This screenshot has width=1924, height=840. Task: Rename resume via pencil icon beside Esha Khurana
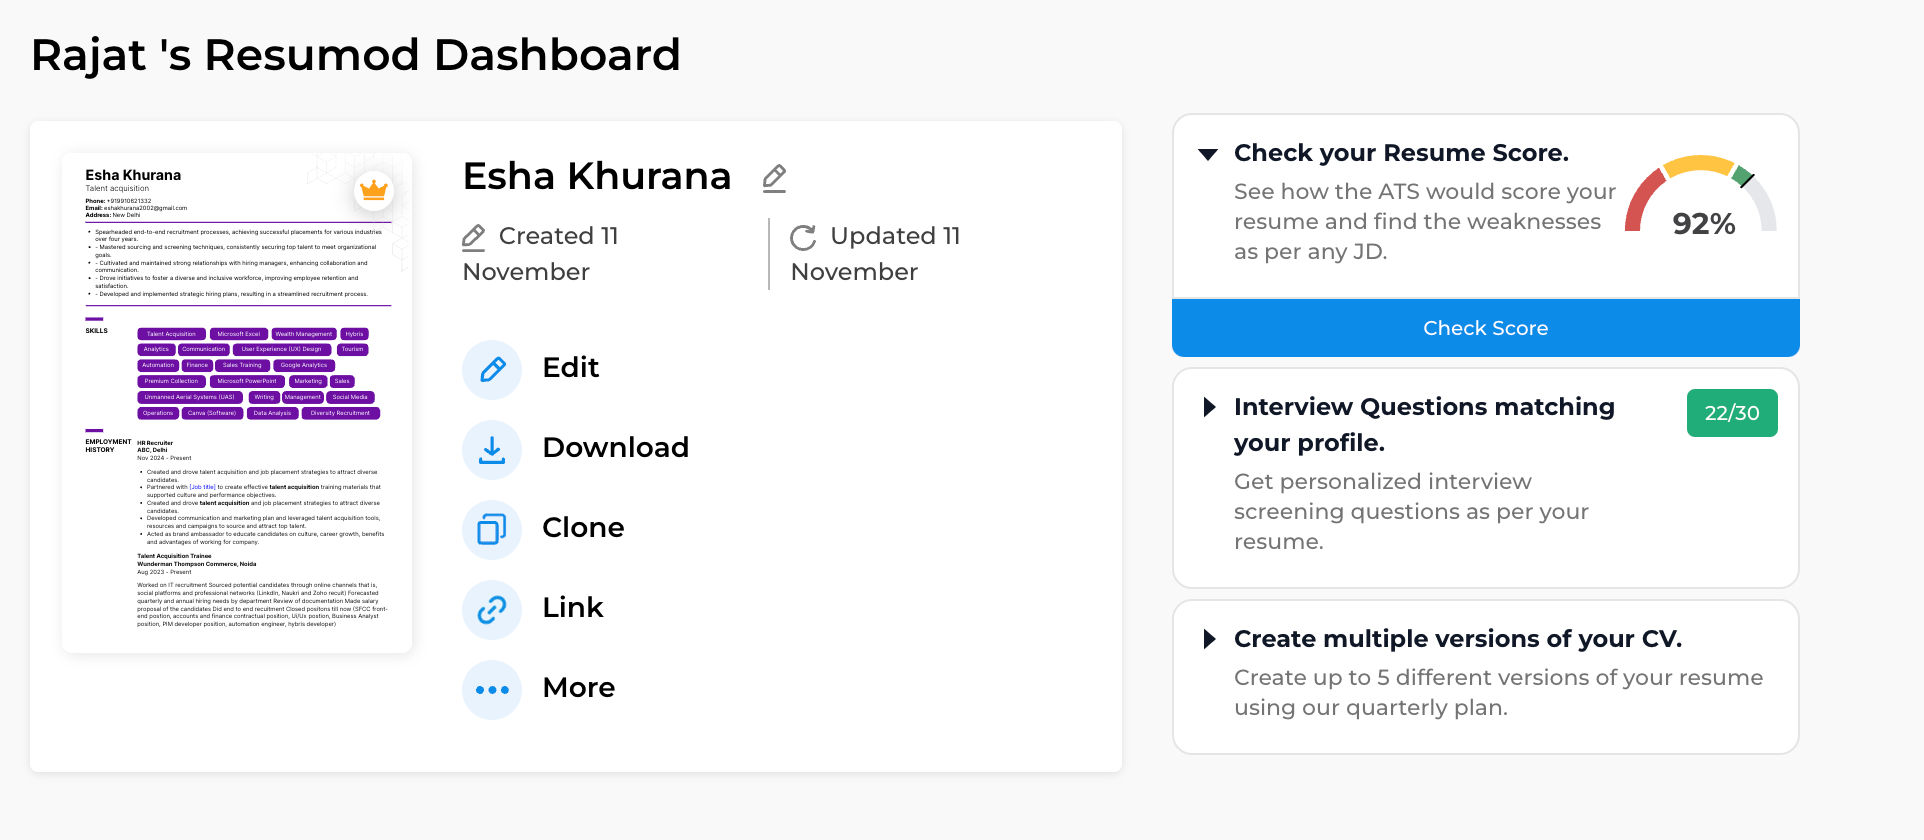click(774, 178)
